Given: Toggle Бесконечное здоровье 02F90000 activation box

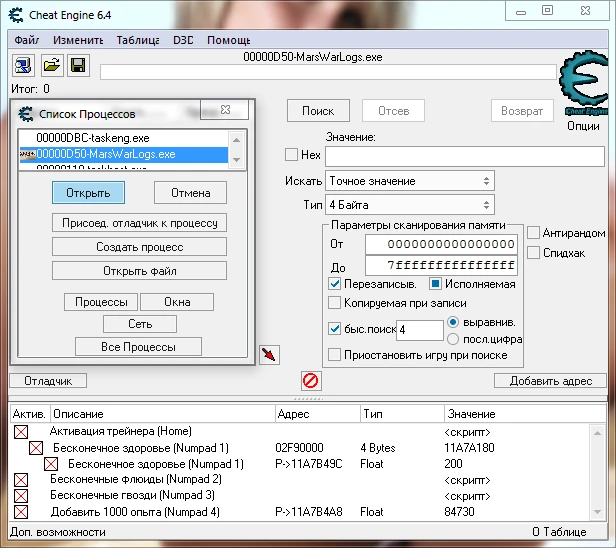Looking at the screenshot, I should (36, 448).
